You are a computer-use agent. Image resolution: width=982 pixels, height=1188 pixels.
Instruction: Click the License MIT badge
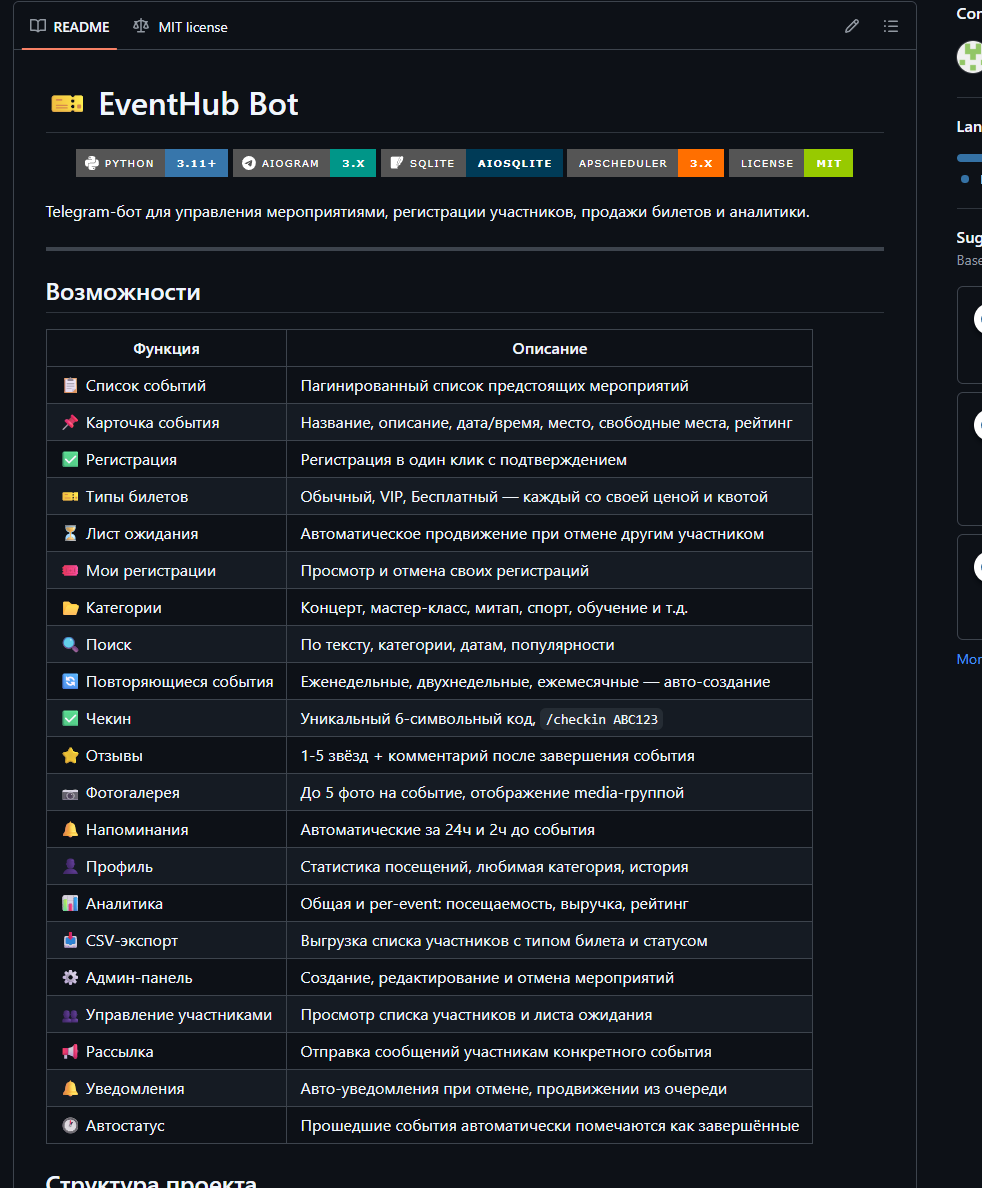point(790,163)
